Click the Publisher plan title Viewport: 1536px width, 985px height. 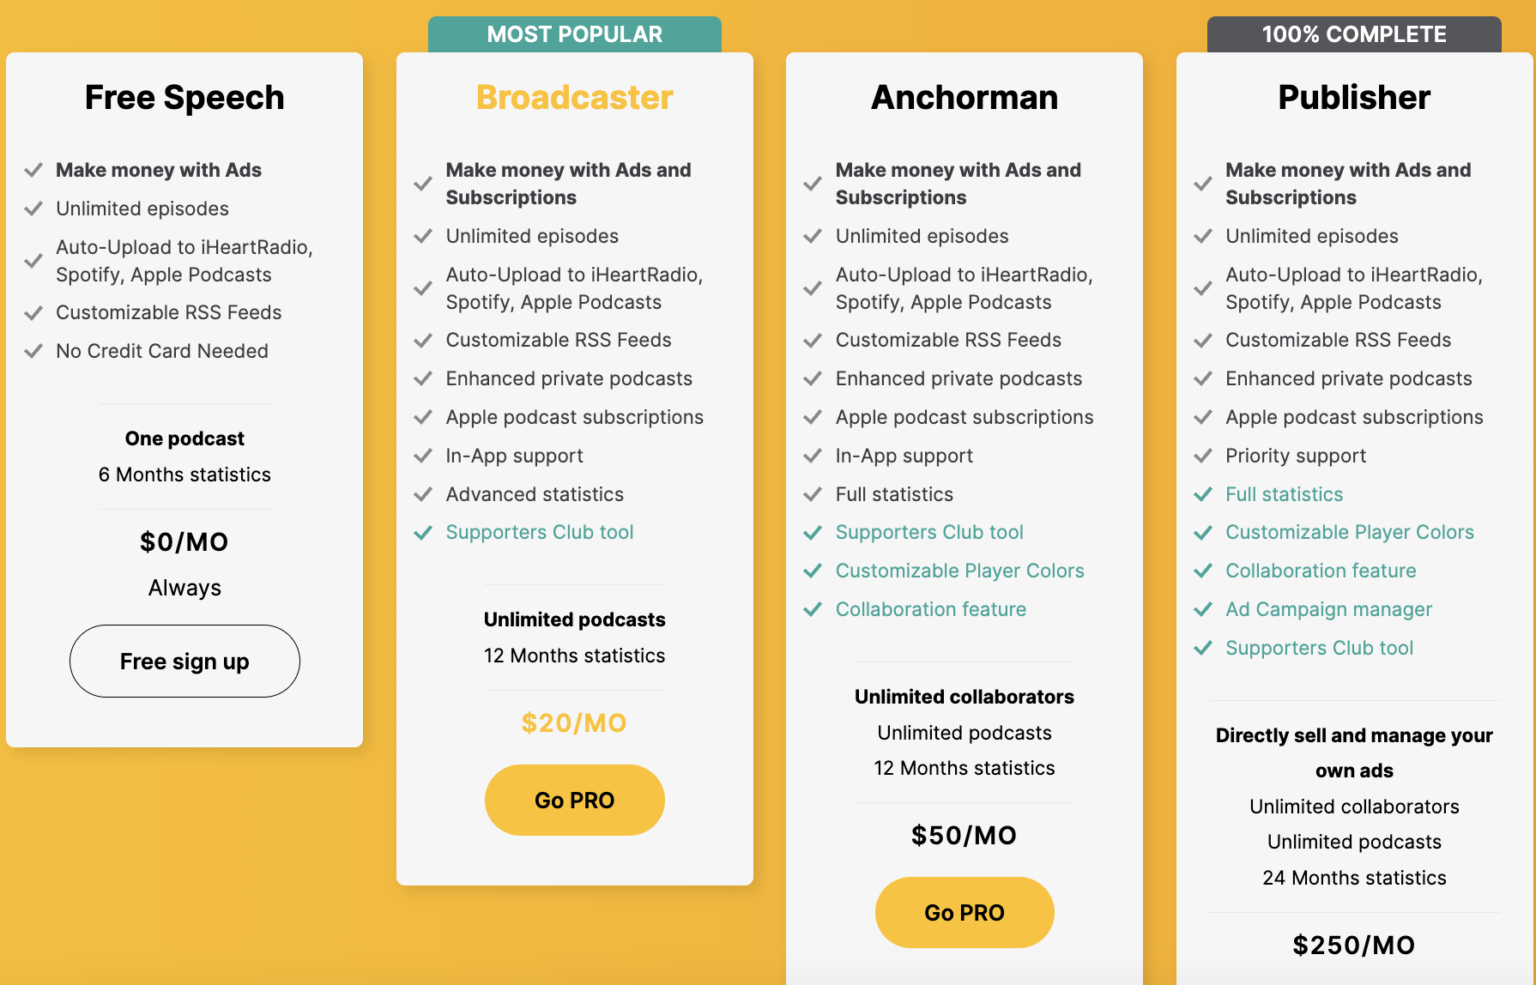tap(1354, 97)
